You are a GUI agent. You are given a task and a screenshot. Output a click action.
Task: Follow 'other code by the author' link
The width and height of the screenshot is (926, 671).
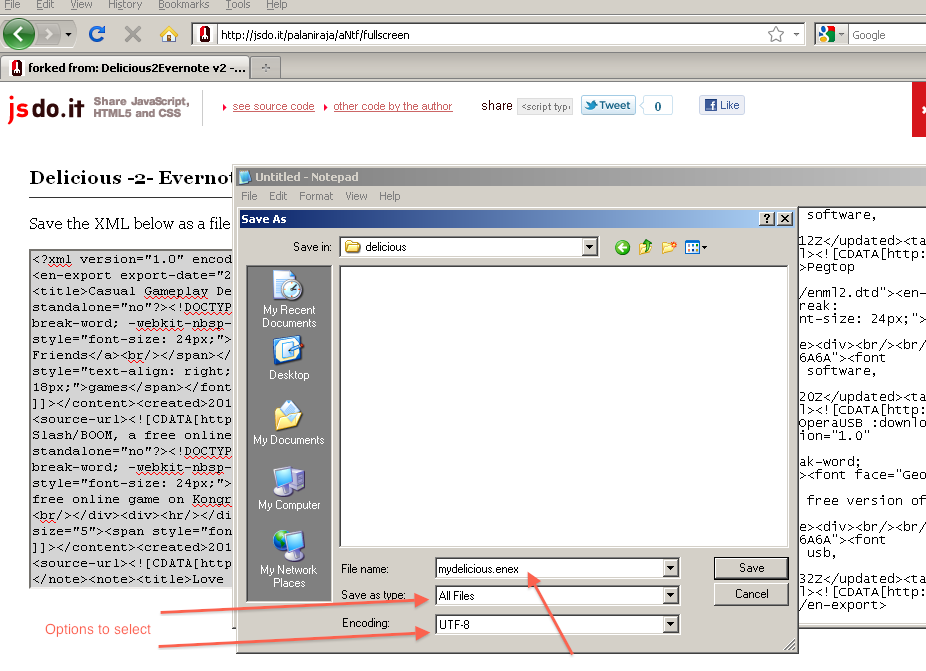pyautogui.click(x=393, y=106)
